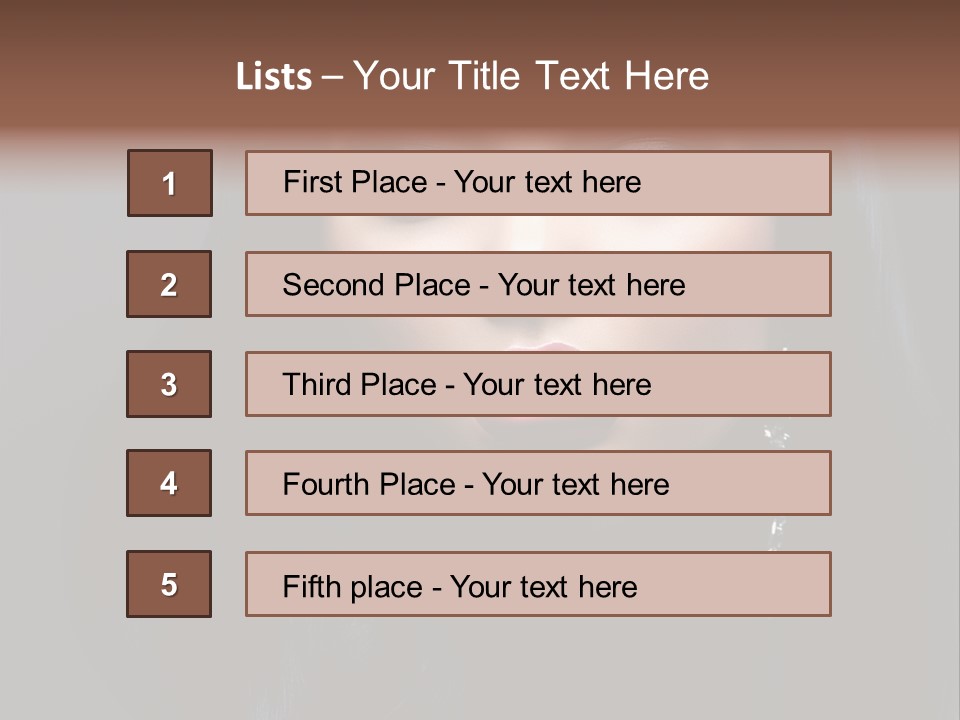Select the number 4 box
This screenshot has width=960, height=720.
(169, 483)
